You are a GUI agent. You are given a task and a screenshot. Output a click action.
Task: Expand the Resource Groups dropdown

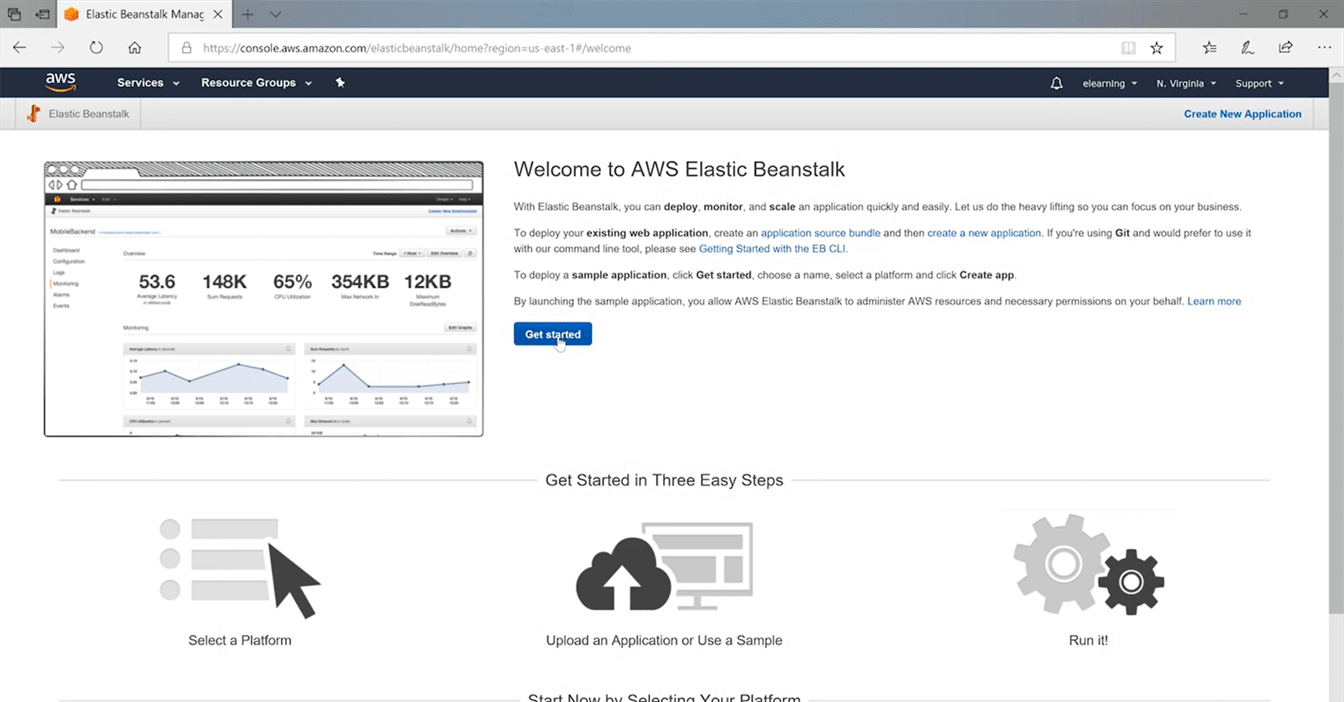coord(256,83)
